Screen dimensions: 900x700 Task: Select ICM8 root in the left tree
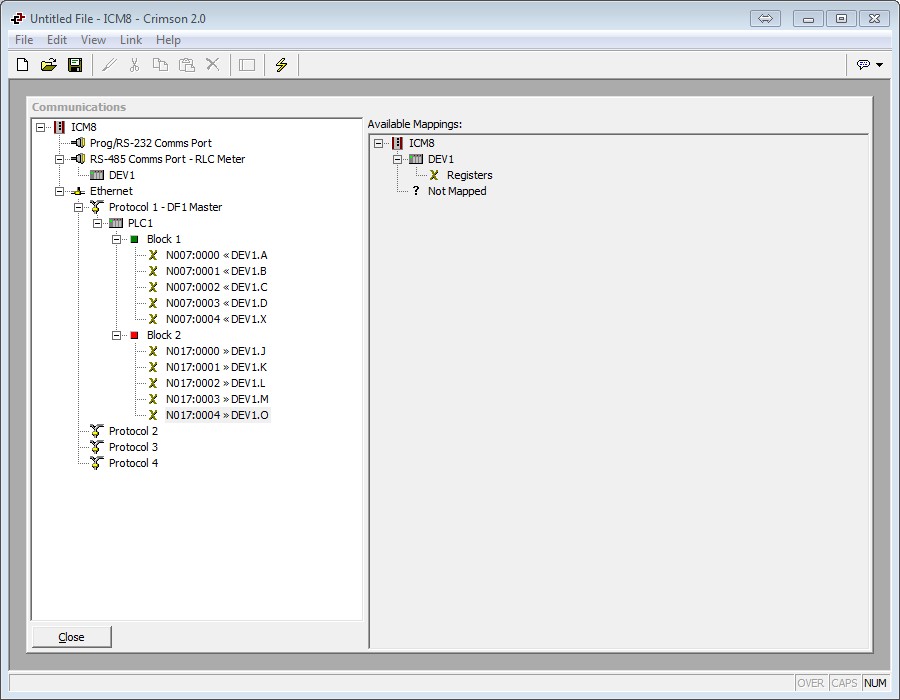[x=83, y=127]
